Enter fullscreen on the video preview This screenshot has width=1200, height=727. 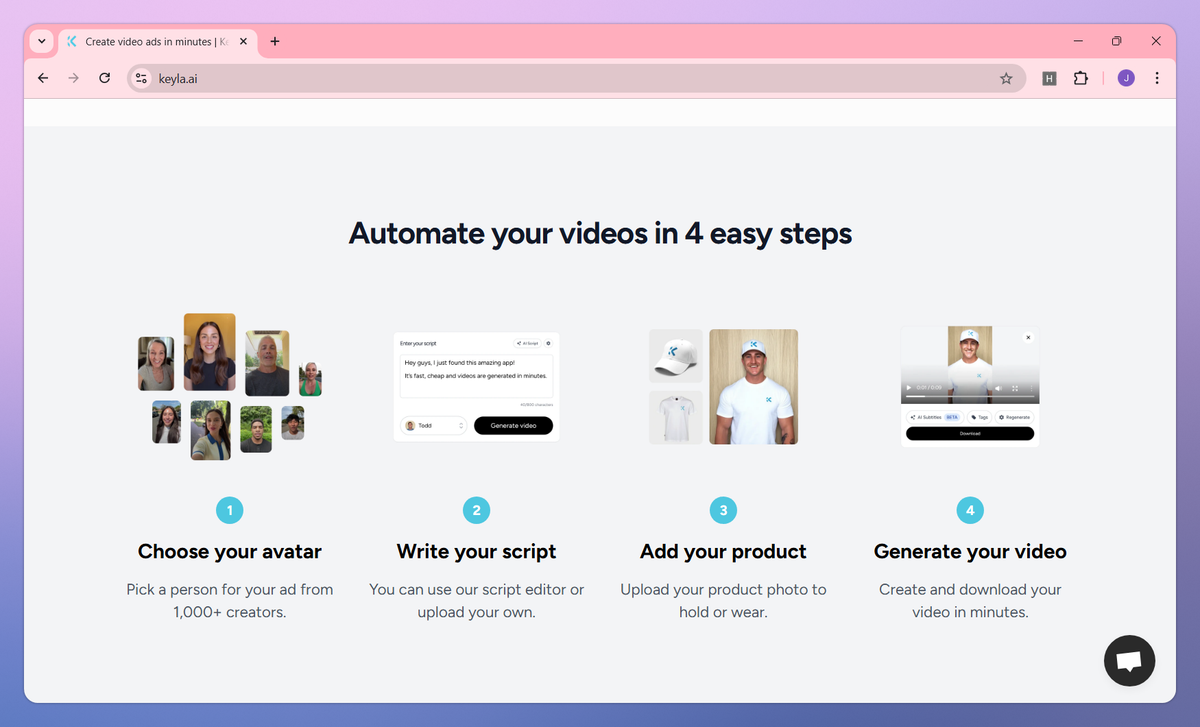coord(1015,388)
